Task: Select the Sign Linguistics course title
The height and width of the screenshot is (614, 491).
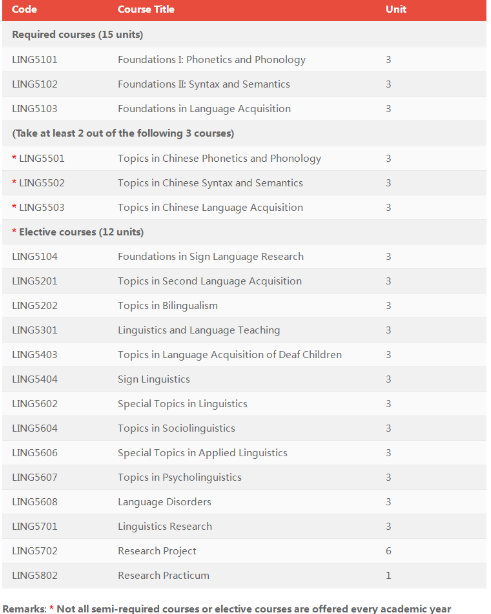Action: (x=153, y=379)
